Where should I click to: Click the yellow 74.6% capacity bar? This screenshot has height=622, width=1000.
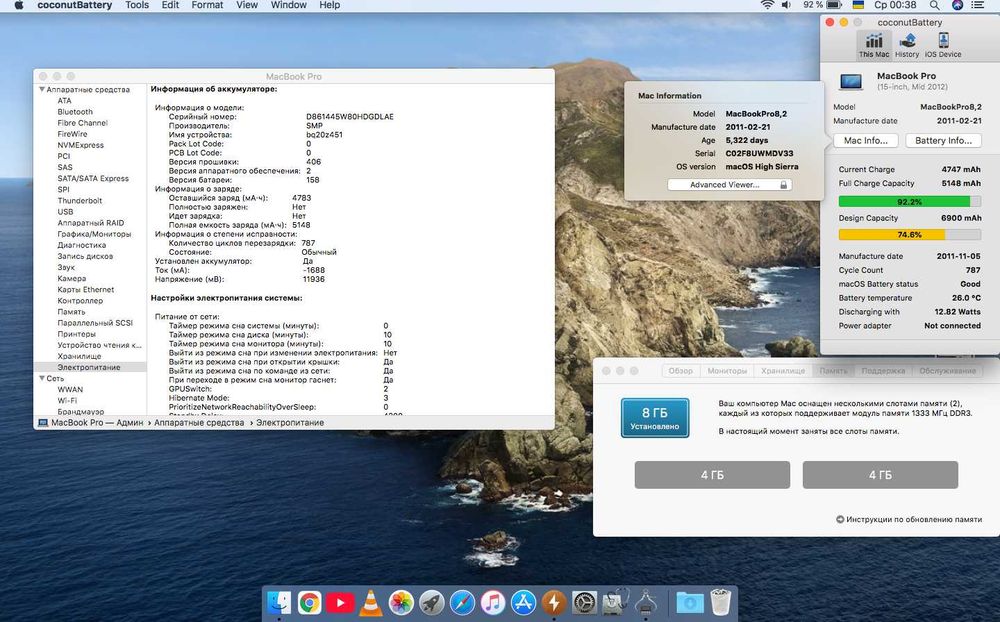909,235
